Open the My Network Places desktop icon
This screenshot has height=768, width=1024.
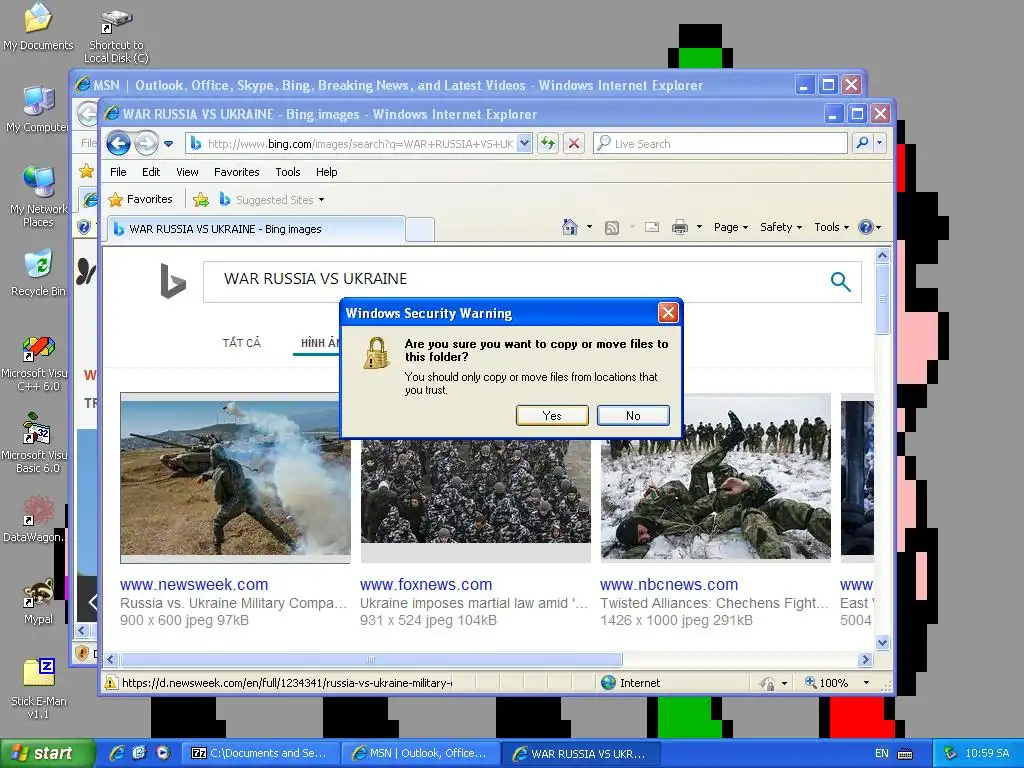pyautogui.click(x=38, y=197)
